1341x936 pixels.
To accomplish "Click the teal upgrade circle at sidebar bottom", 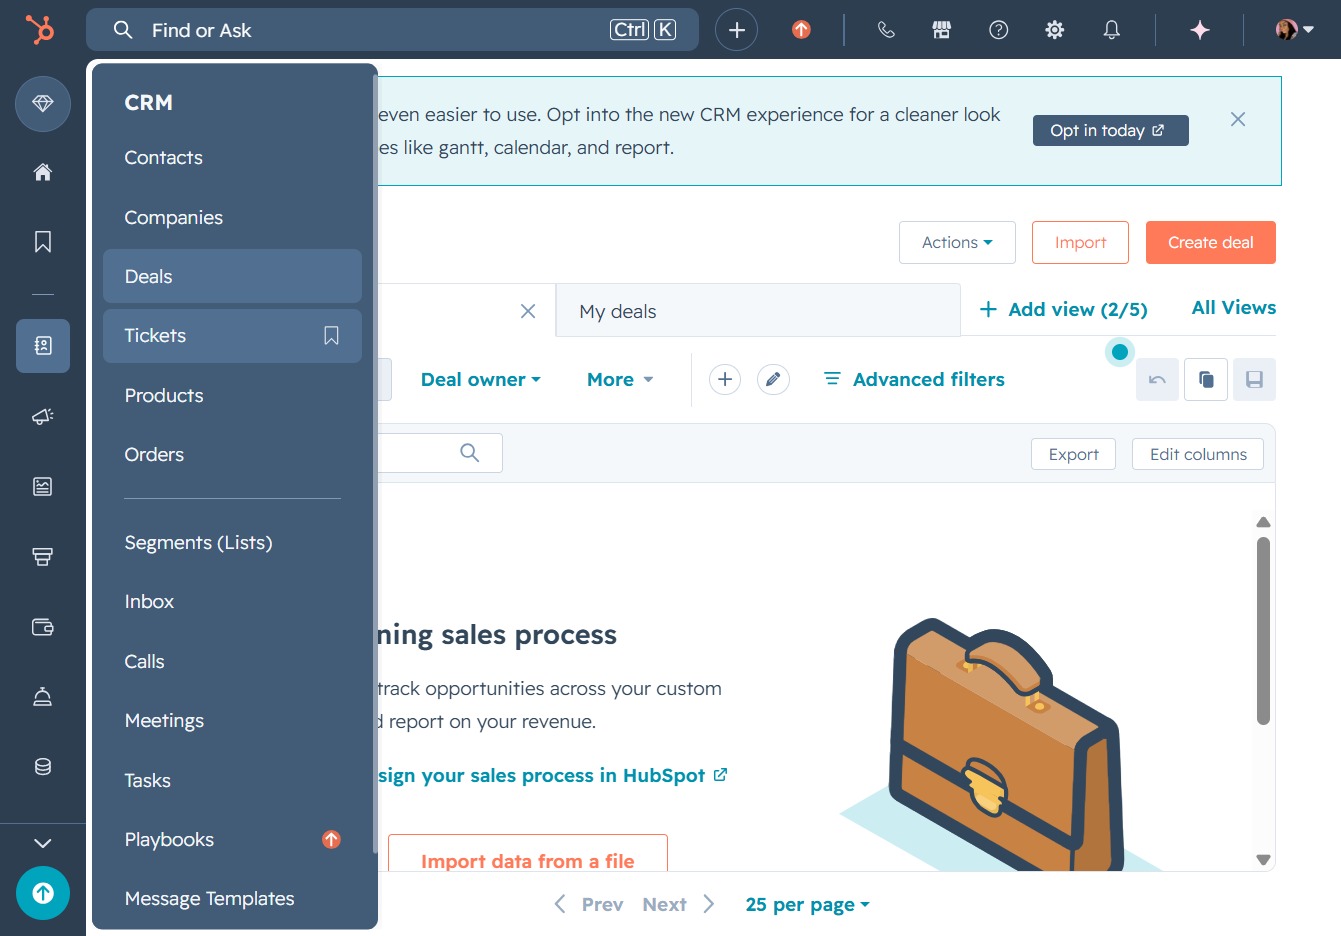I will (x=43, y=893).
